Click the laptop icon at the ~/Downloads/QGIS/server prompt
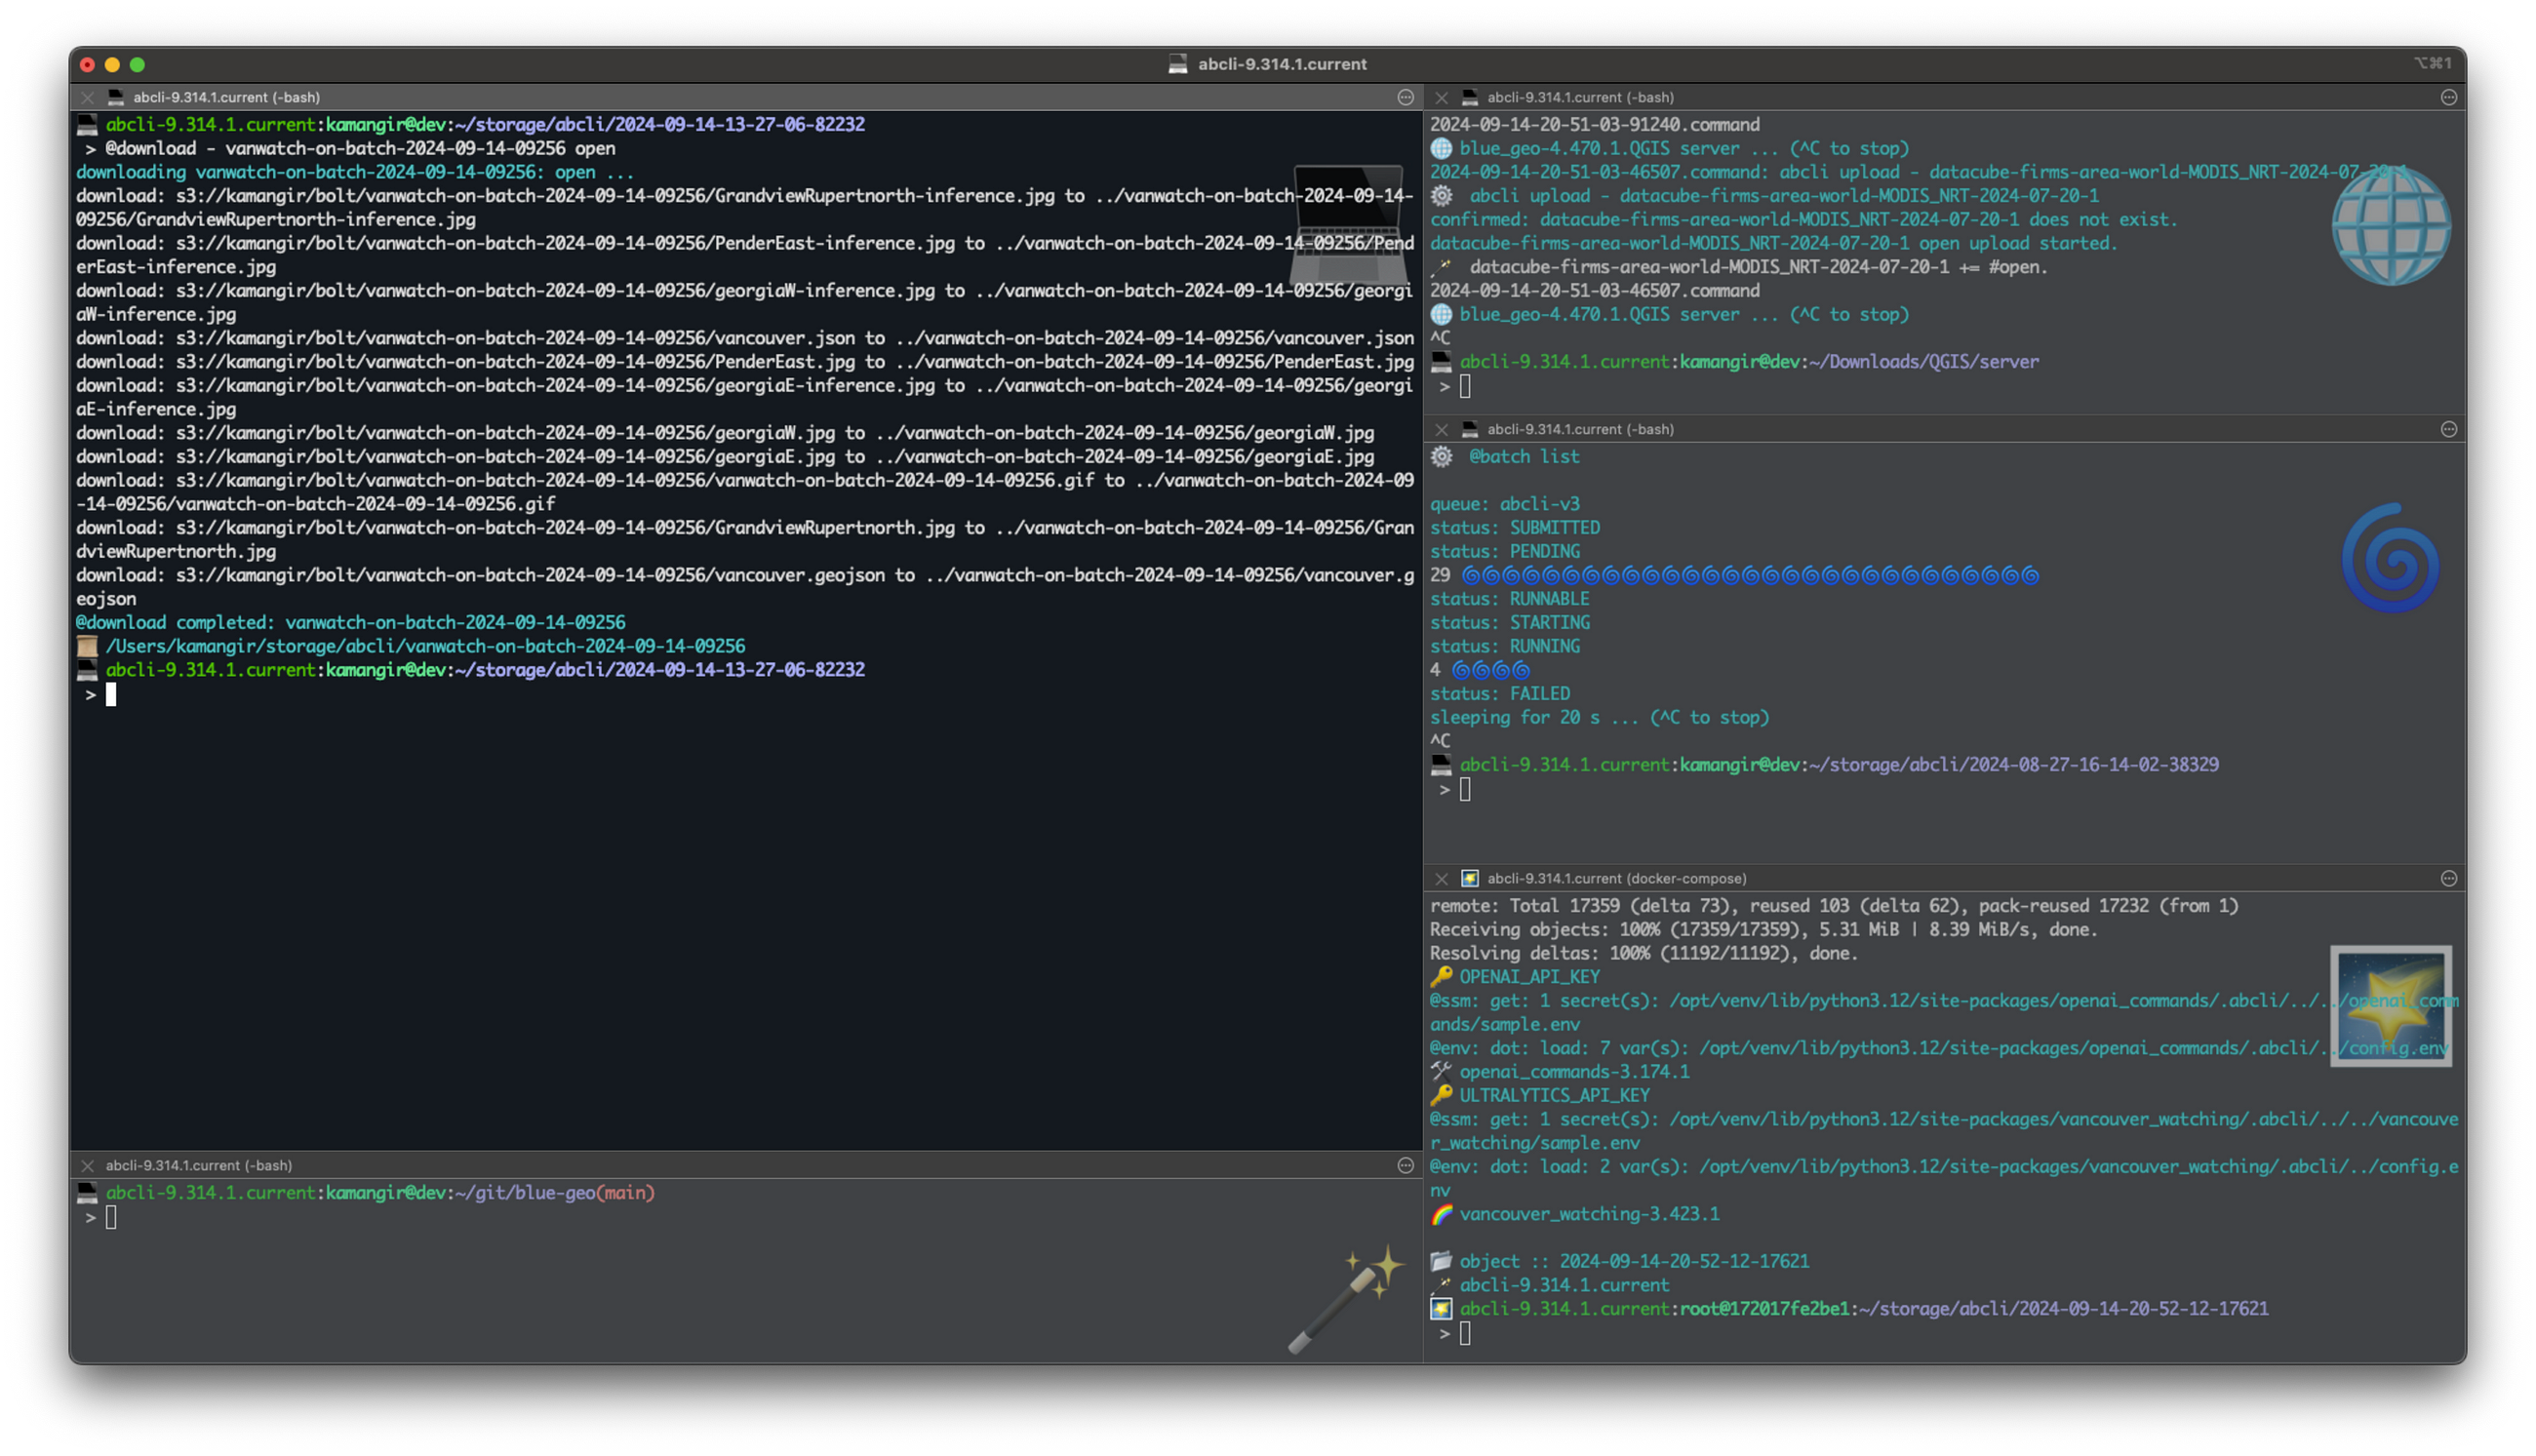2536x1456 pixels. [x=1441, y=361]
